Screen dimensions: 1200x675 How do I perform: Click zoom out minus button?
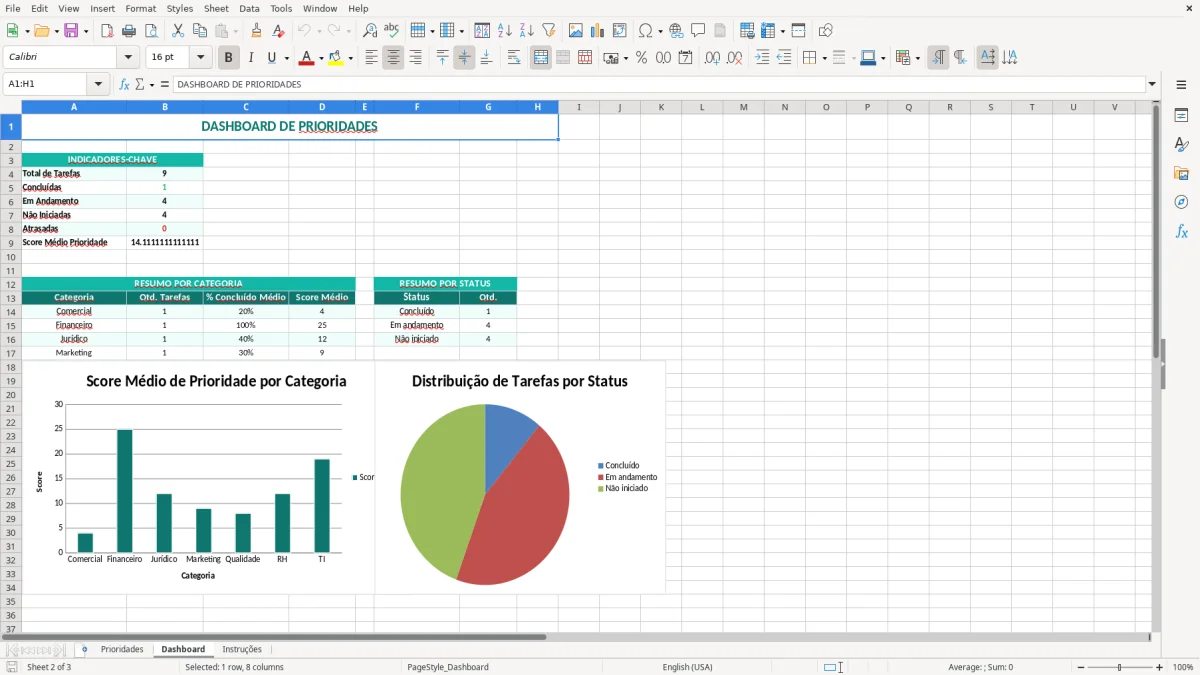pos(1081,667)
